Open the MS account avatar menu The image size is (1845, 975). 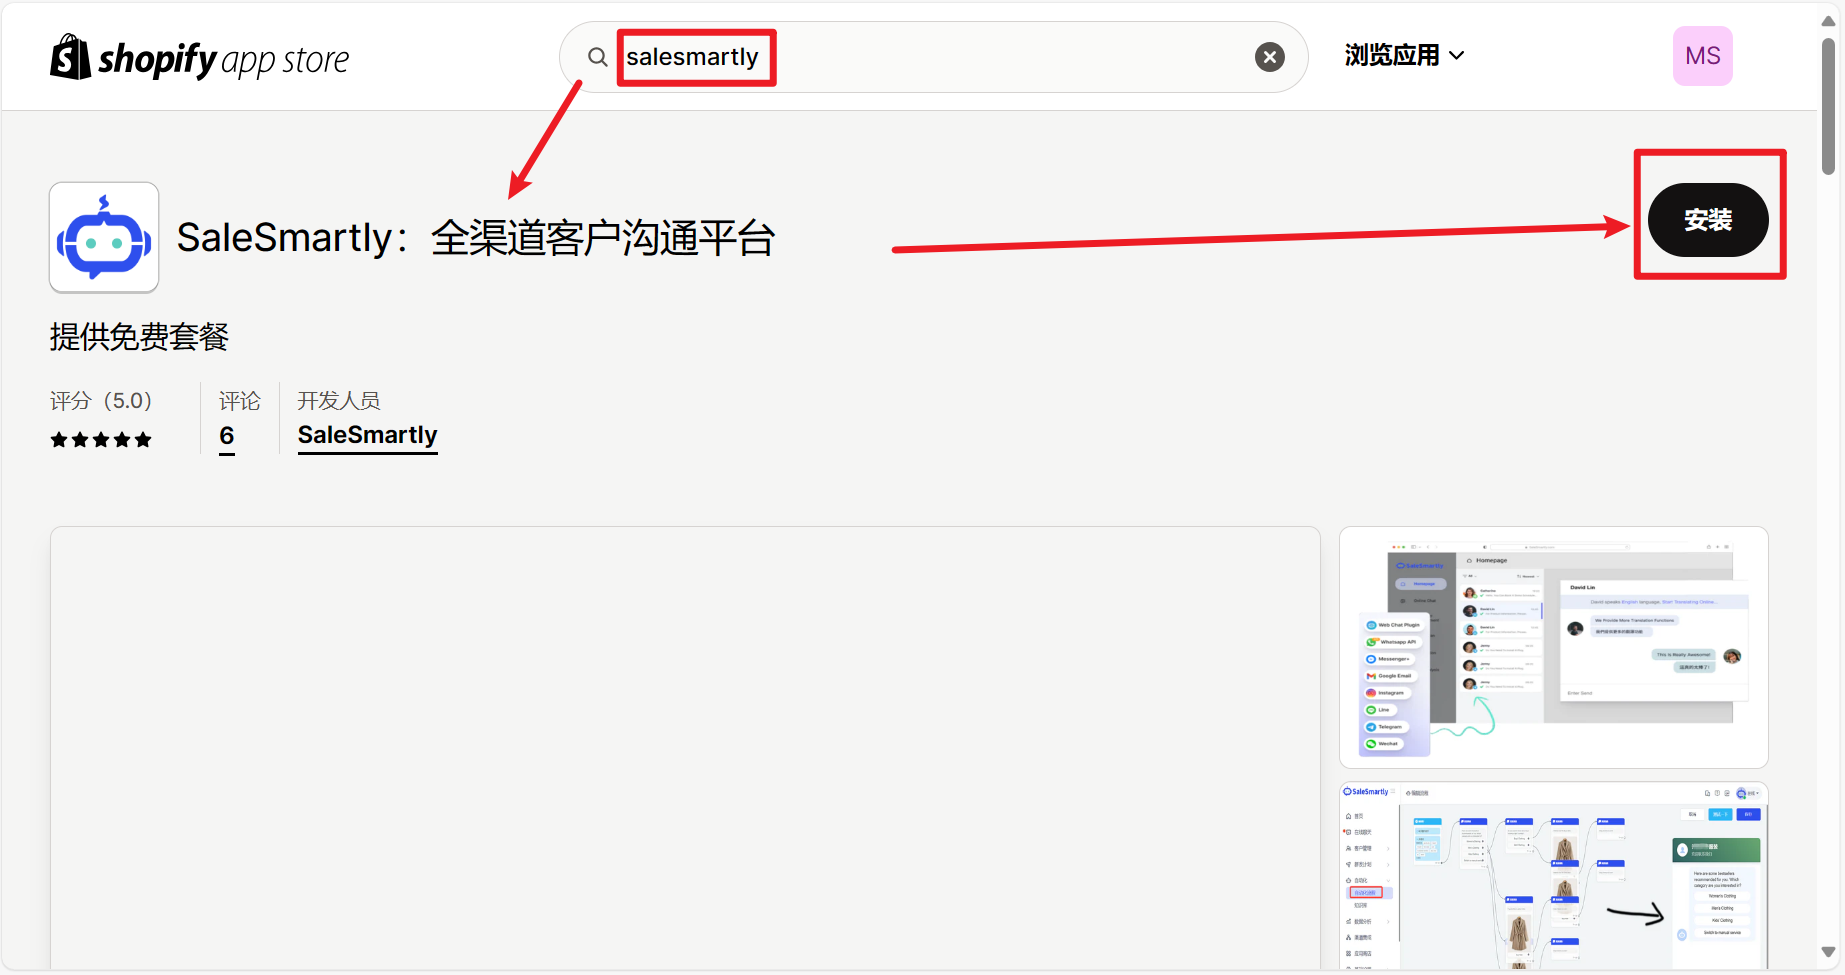tap(1703, 56)
